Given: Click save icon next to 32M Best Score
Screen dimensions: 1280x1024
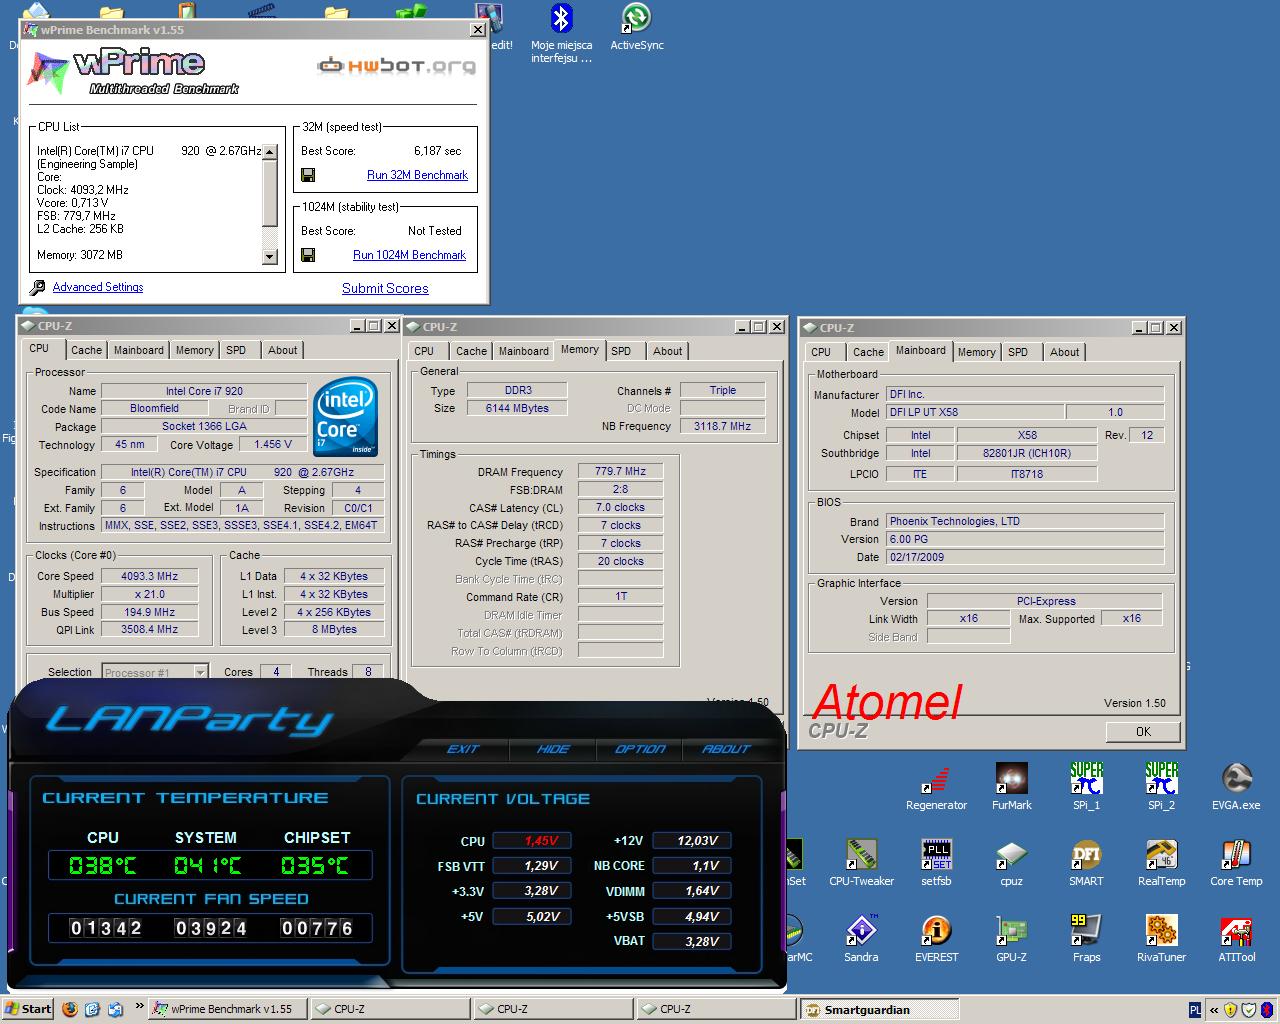Looking at the screenshot, I should tap(308, 175).
